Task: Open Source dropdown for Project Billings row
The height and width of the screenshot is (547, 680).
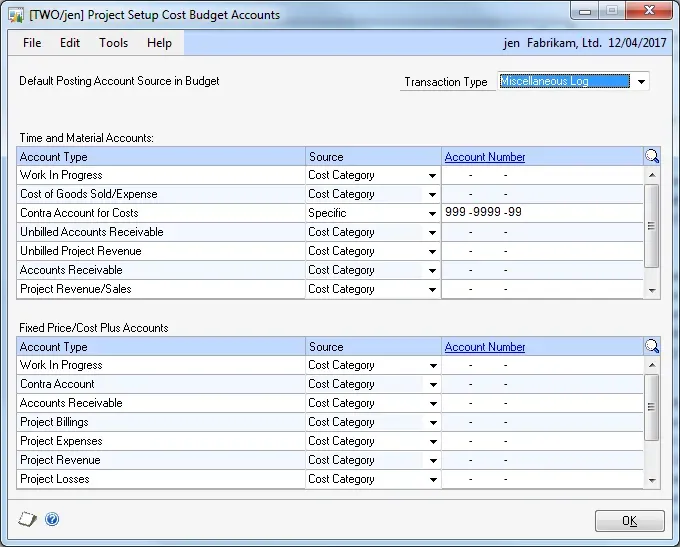Action: coord(432,423)
